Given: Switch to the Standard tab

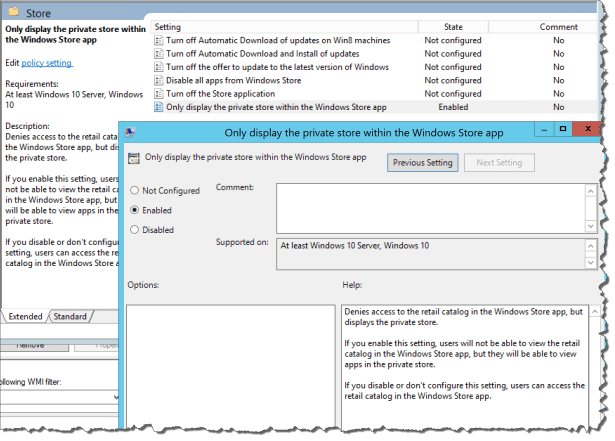Looking at the screenshot, I should (x=70, y=316).
